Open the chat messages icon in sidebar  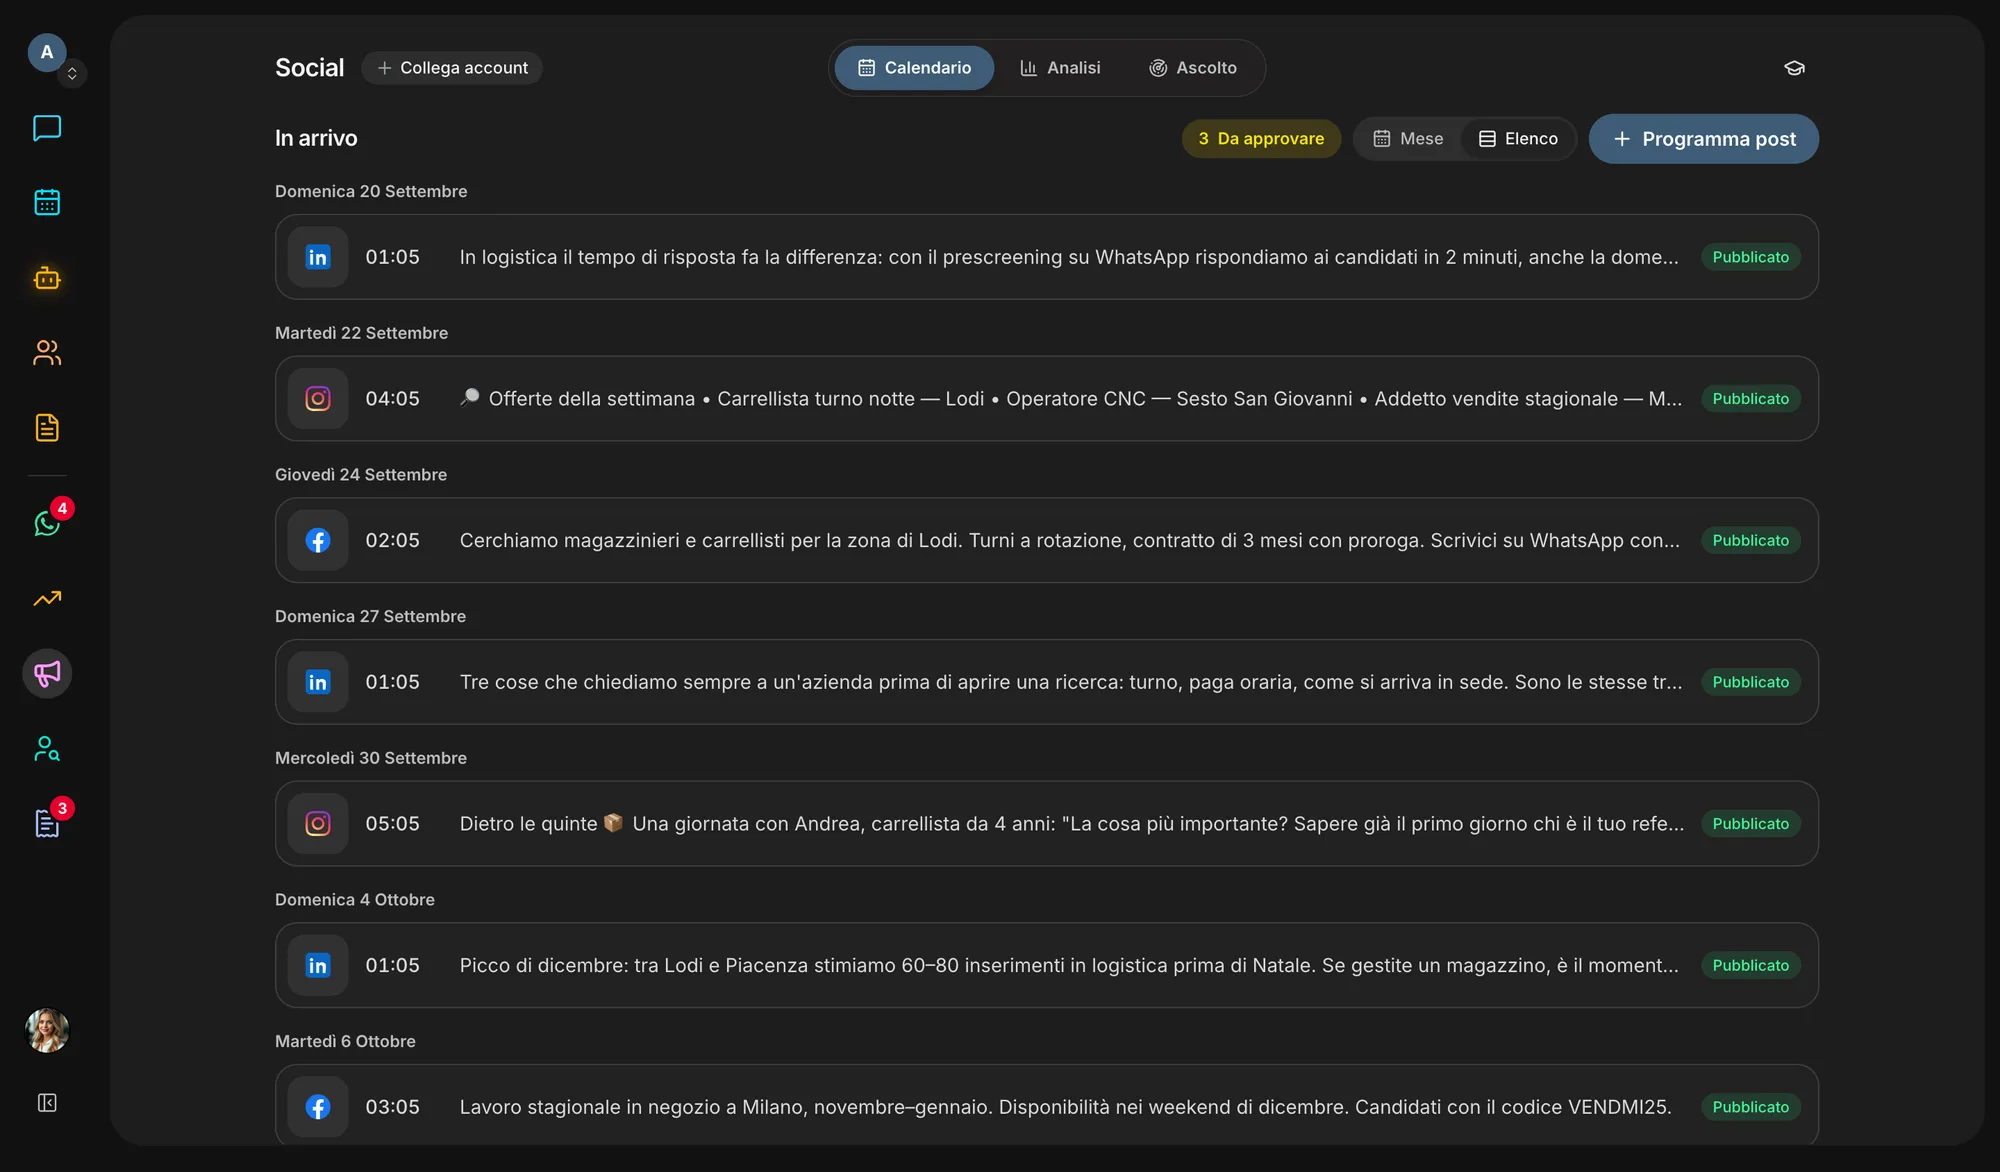[x=47, y=128]
